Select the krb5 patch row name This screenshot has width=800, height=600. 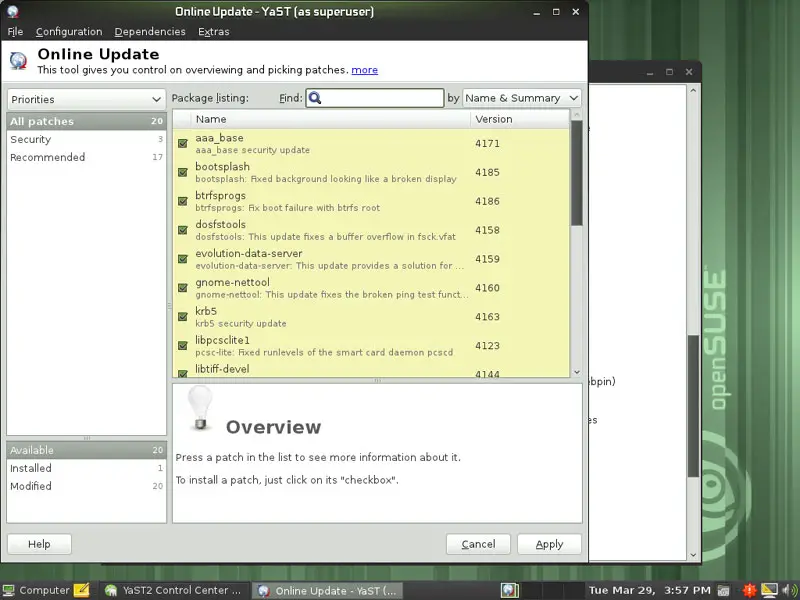(206, 311)
